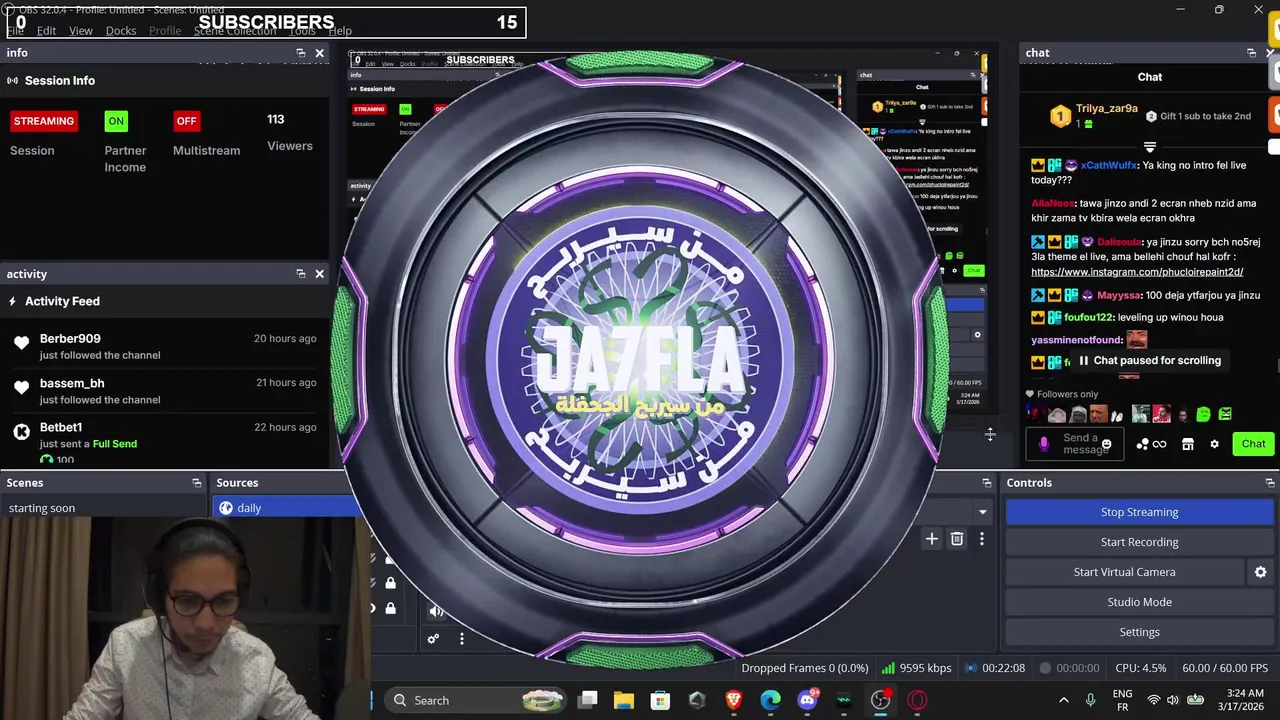Open Settings from Controls dock
Image resolution: width=1280 pixels, height=720 pixels.
point(1139,632)
